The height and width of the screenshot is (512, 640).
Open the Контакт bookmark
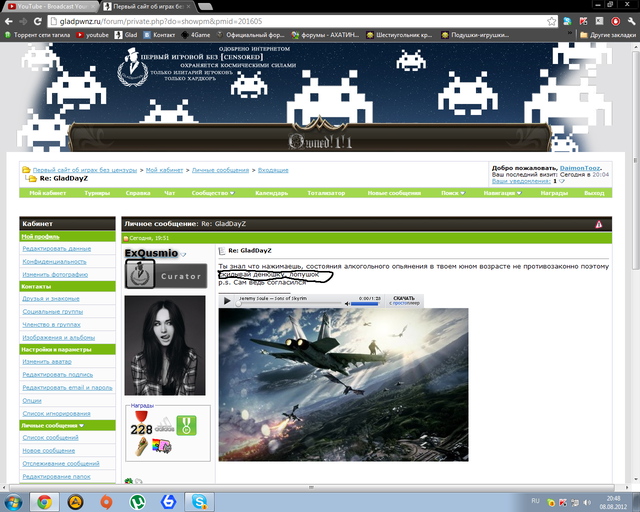(x=160, y=35)
